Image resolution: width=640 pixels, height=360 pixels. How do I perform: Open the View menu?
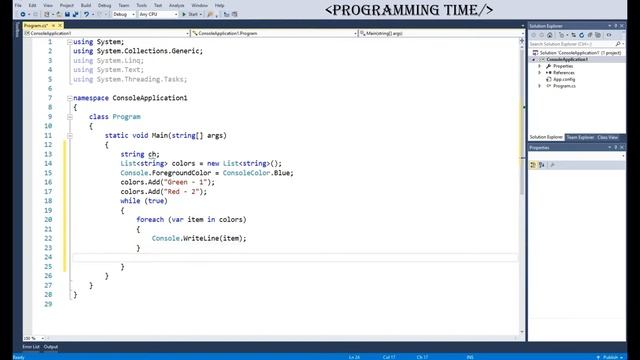click(x=48, y=5)
